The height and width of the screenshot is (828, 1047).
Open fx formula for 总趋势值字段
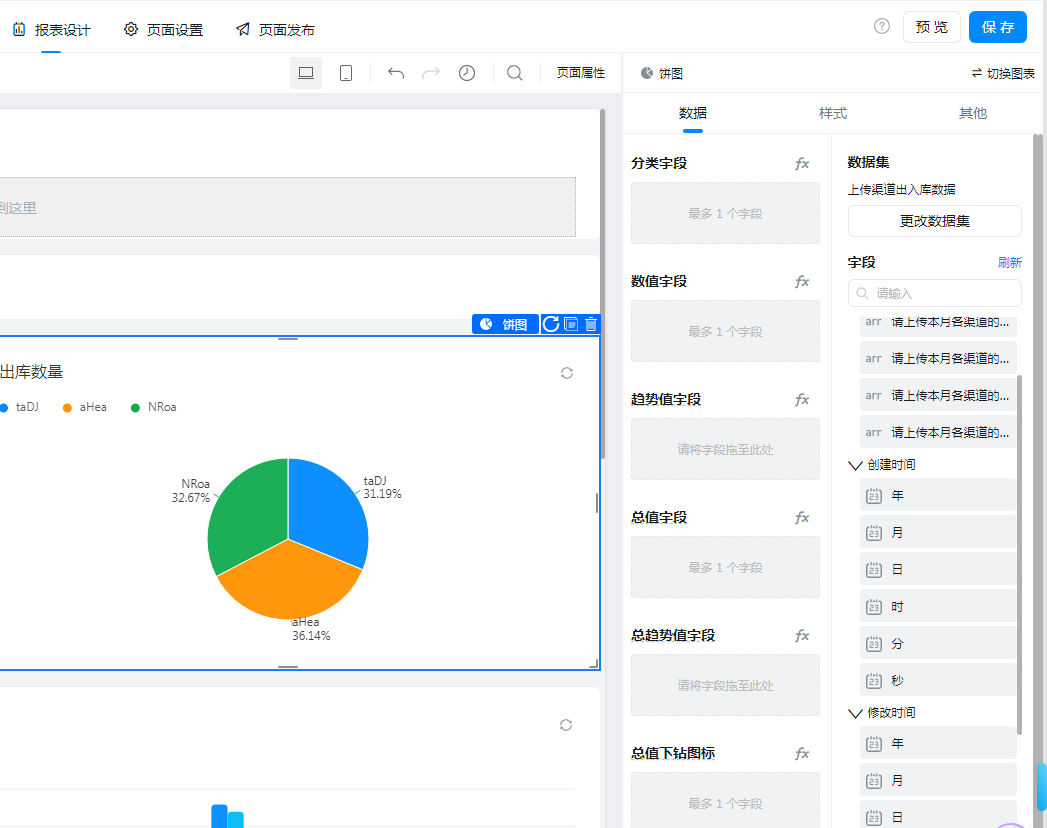tap(802, 636)
